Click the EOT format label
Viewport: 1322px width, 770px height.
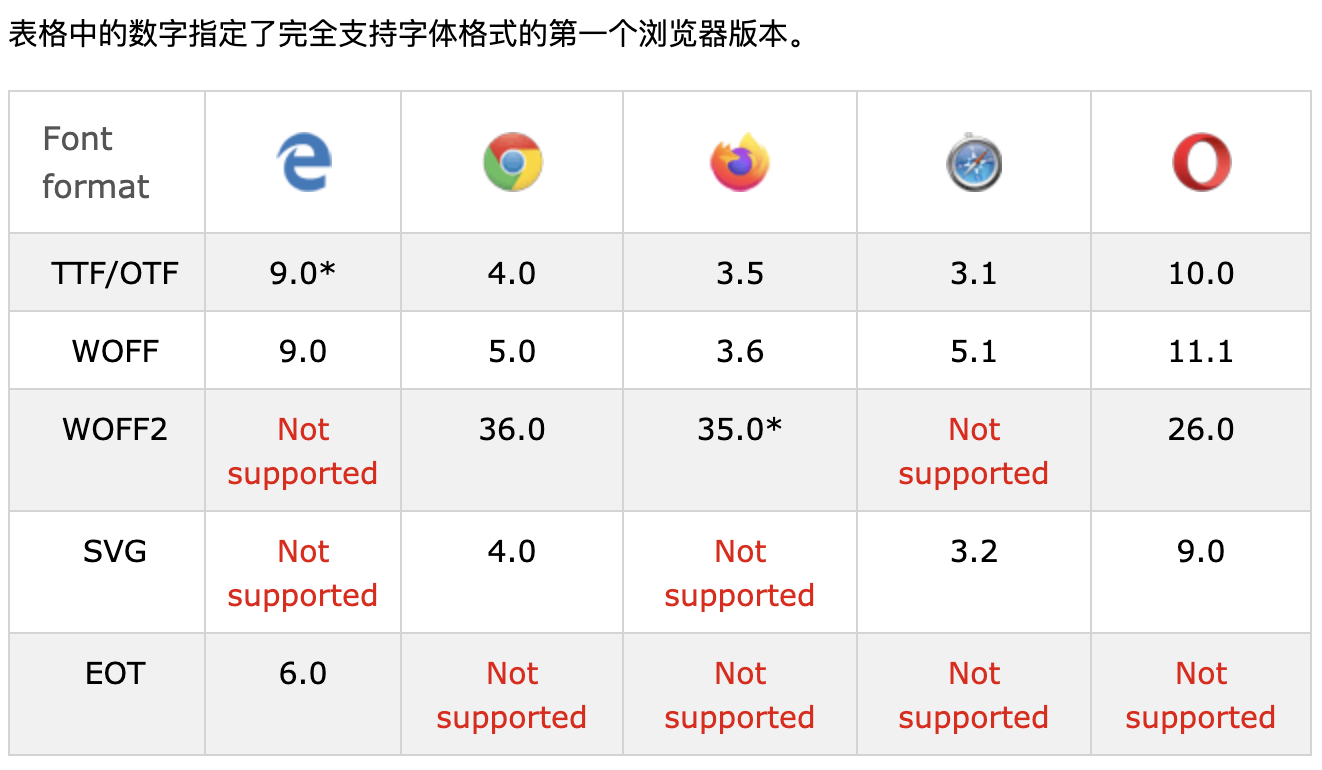(115, 673)
